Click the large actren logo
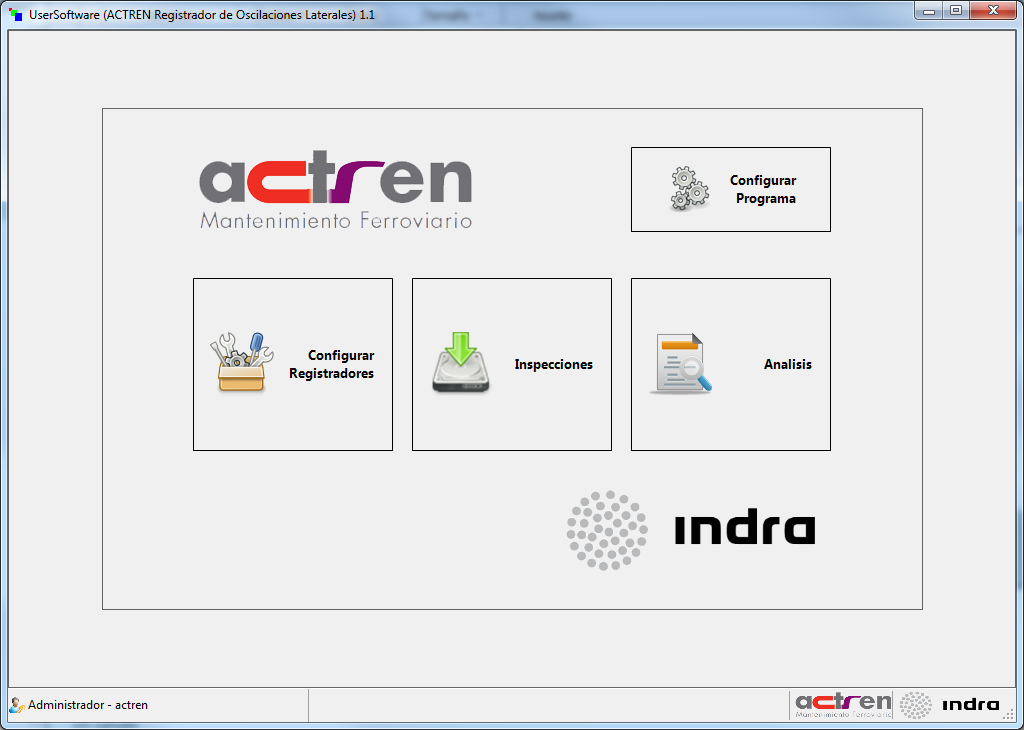 (x=336, y=189)
